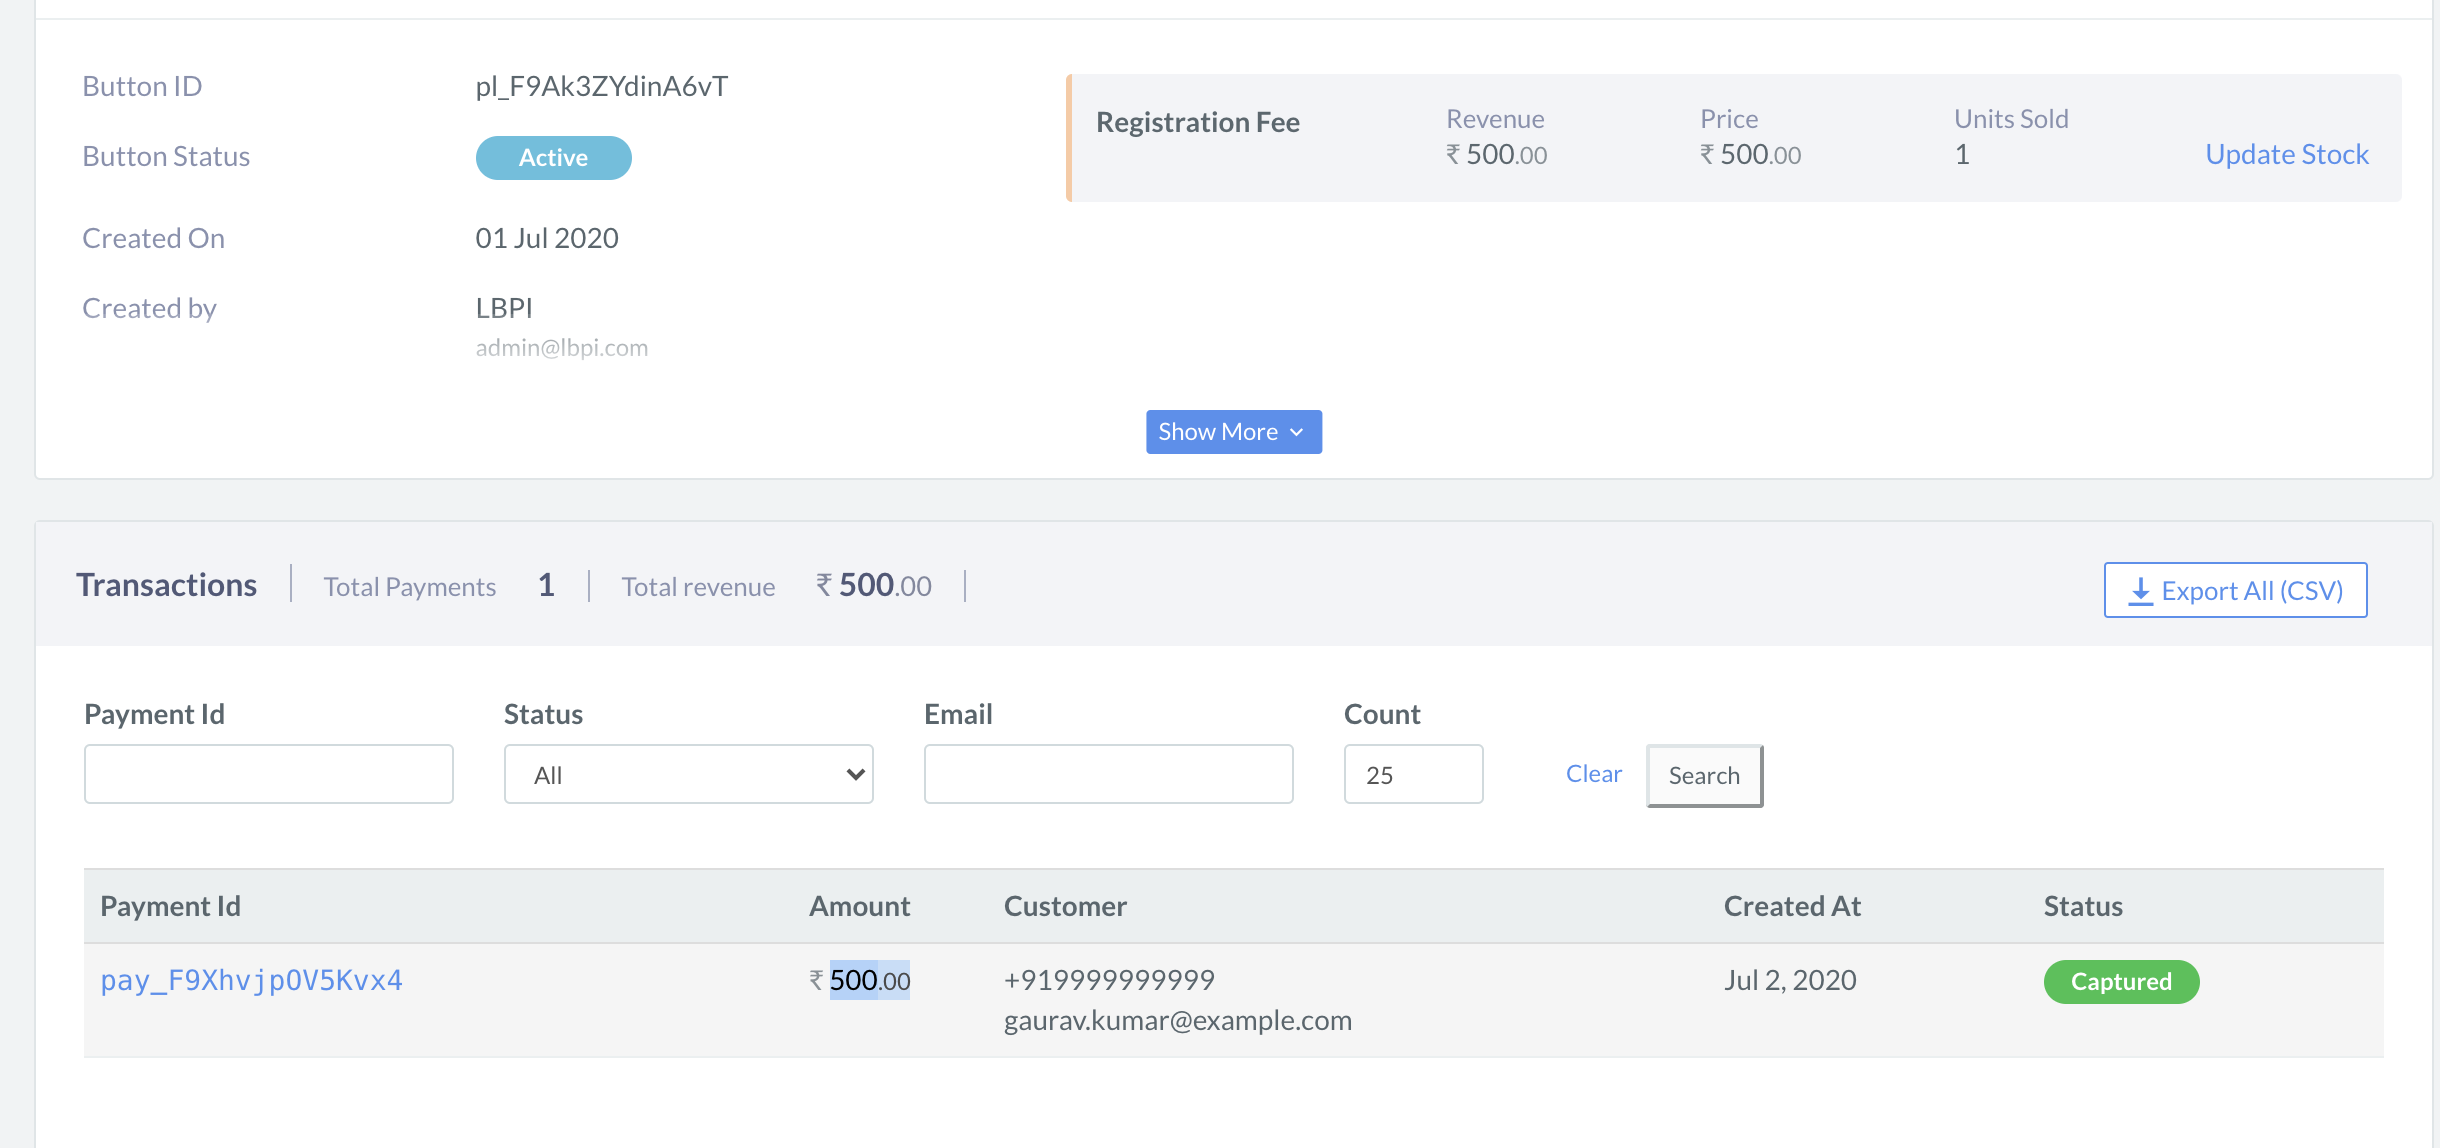Click Update Stock for Registration Fee

(x=2287, y=153)
